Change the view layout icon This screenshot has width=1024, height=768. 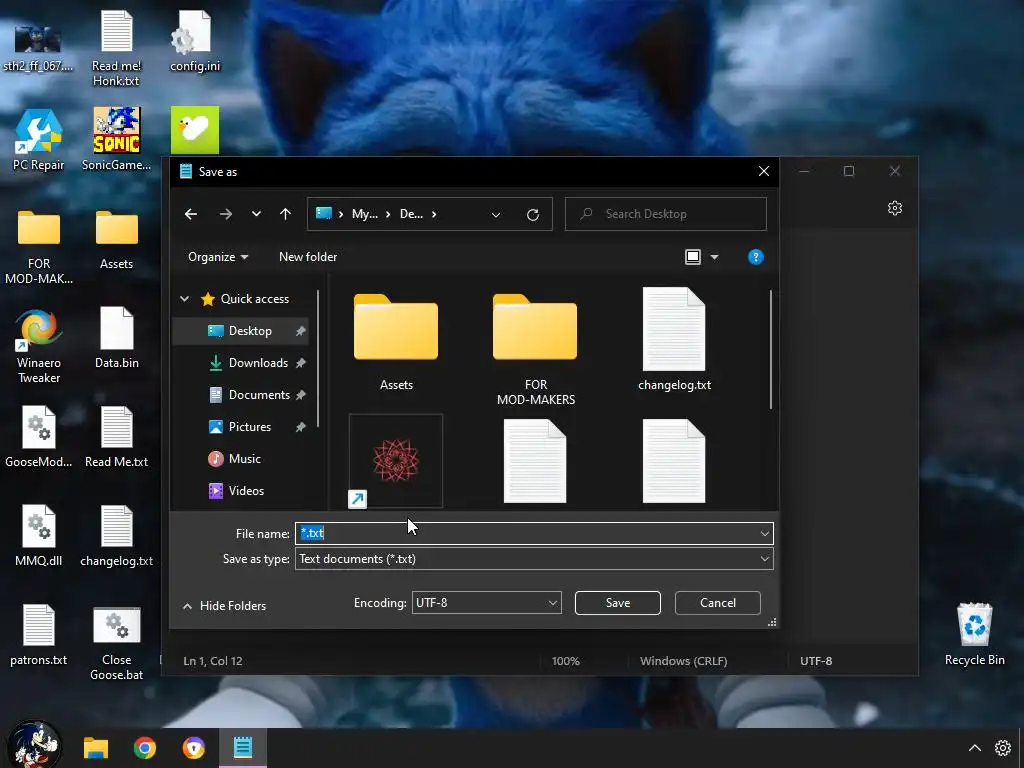coord(693,257)
